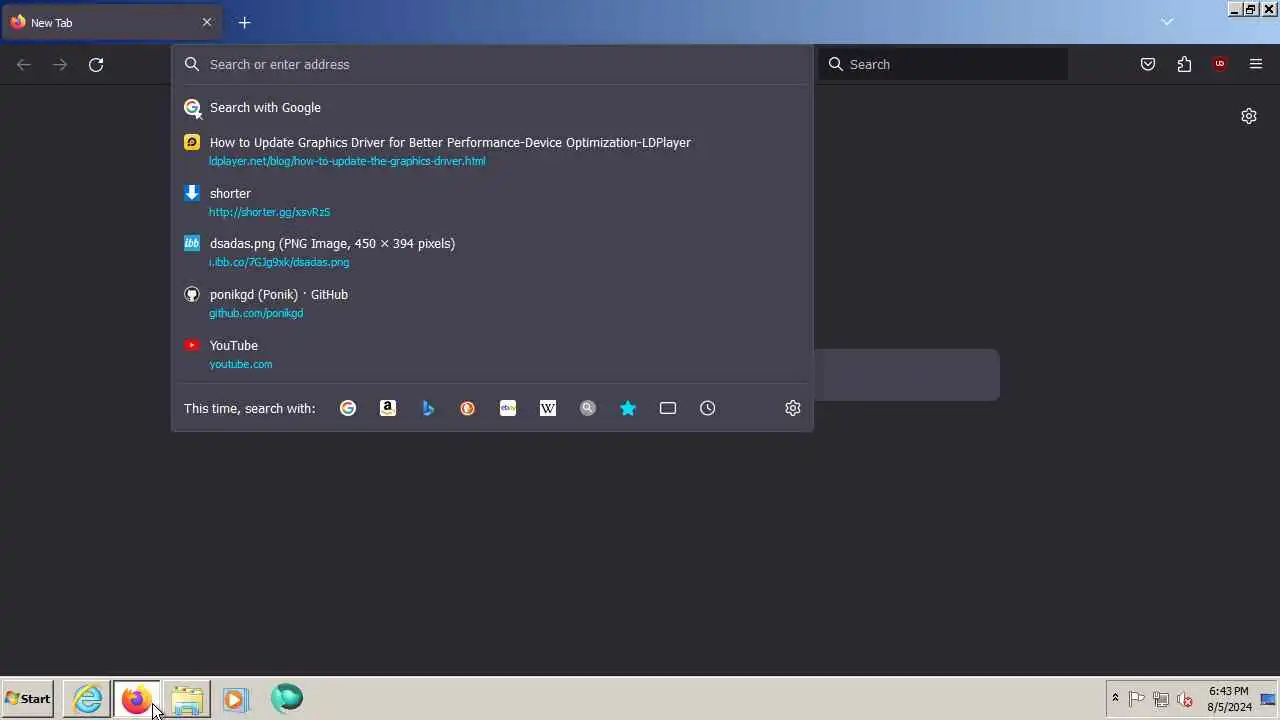Open the shorter suggestion entry
1280x720 pixels.
[x=492, y=202]
